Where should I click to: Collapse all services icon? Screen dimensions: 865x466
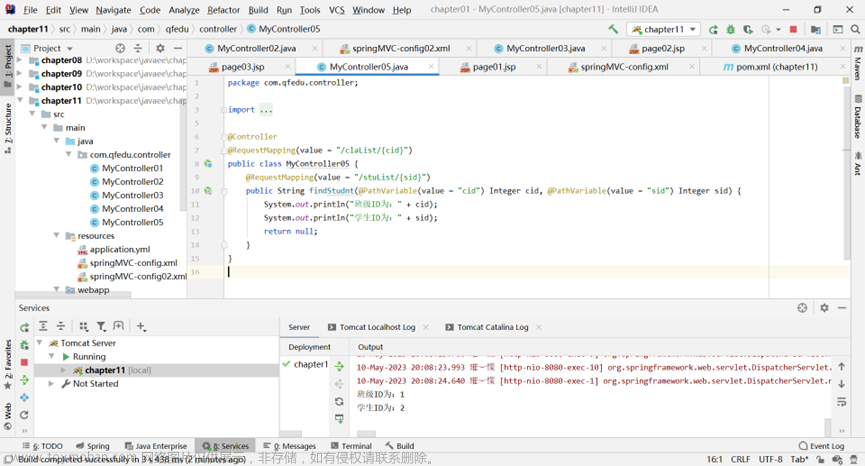click(x=61, y=326)
